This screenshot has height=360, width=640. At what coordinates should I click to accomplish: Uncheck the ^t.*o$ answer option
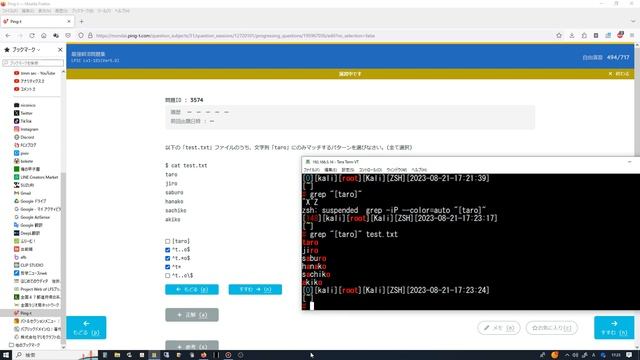tap(168, 258)
